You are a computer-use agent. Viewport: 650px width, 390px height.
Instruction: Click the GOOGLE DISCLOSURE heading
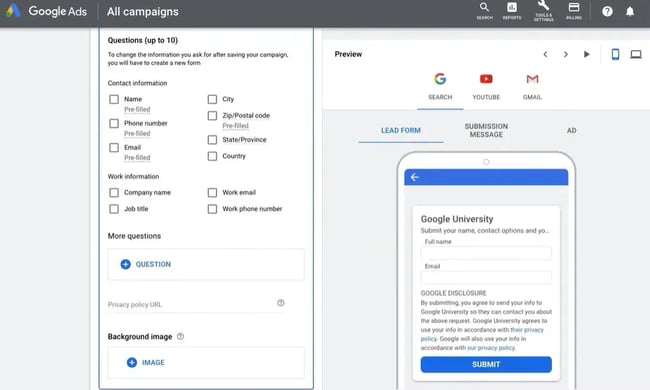pyautogui.click(x=454, y=293)
